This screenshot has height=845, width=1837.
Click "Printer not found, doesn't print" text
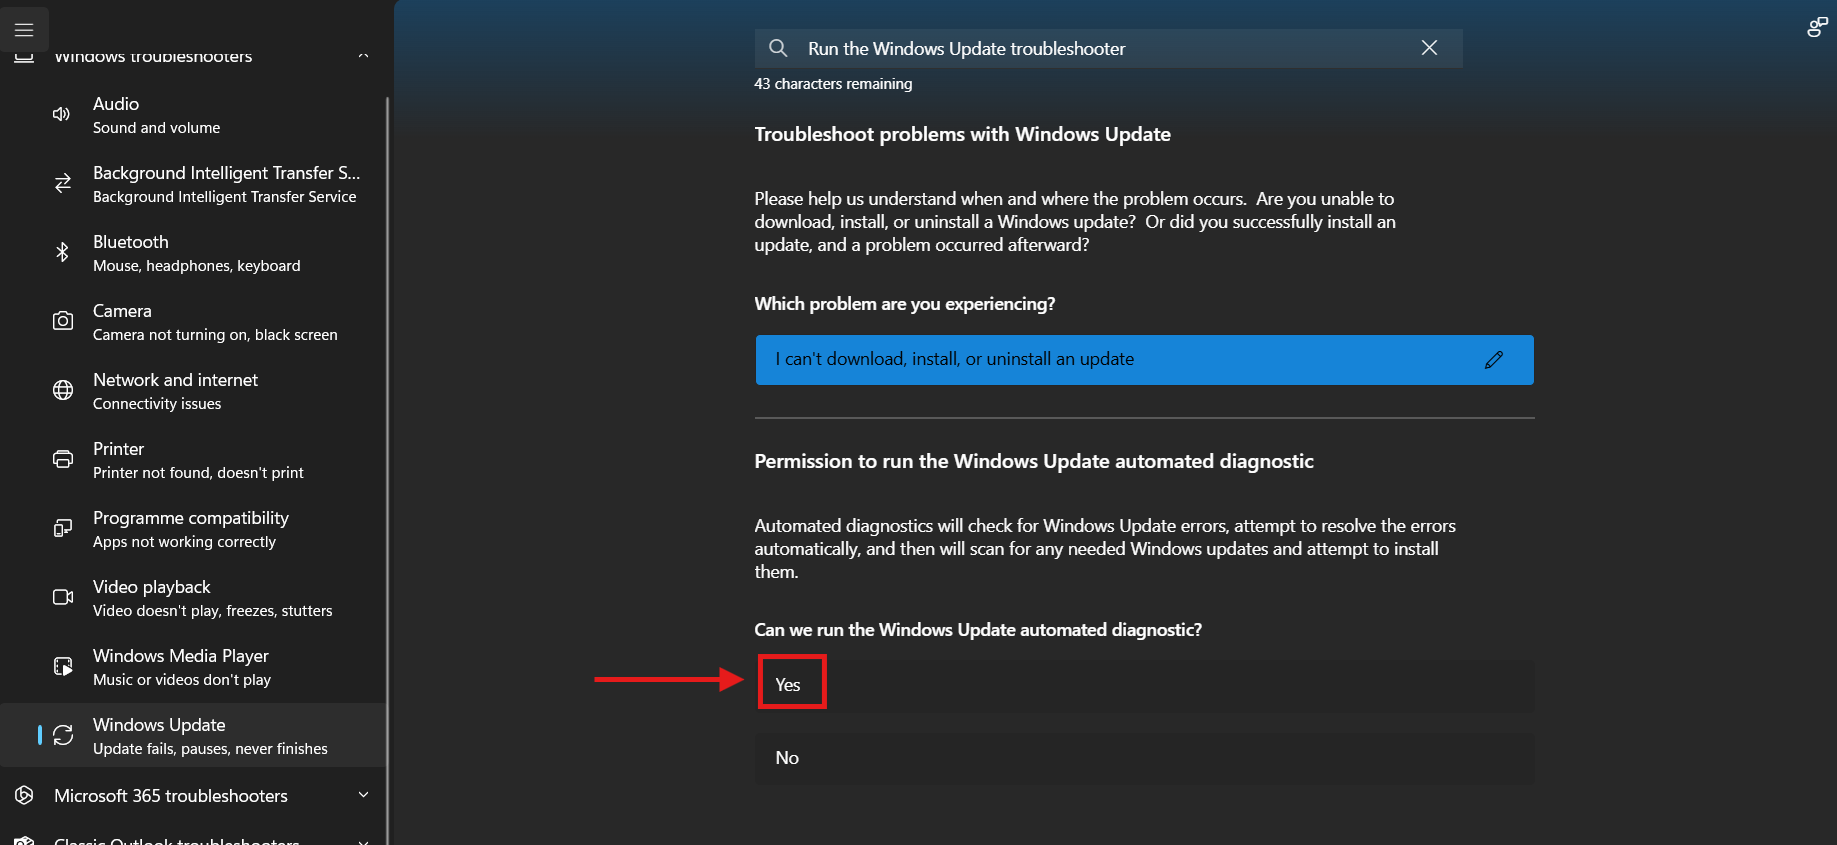(198, 473)
